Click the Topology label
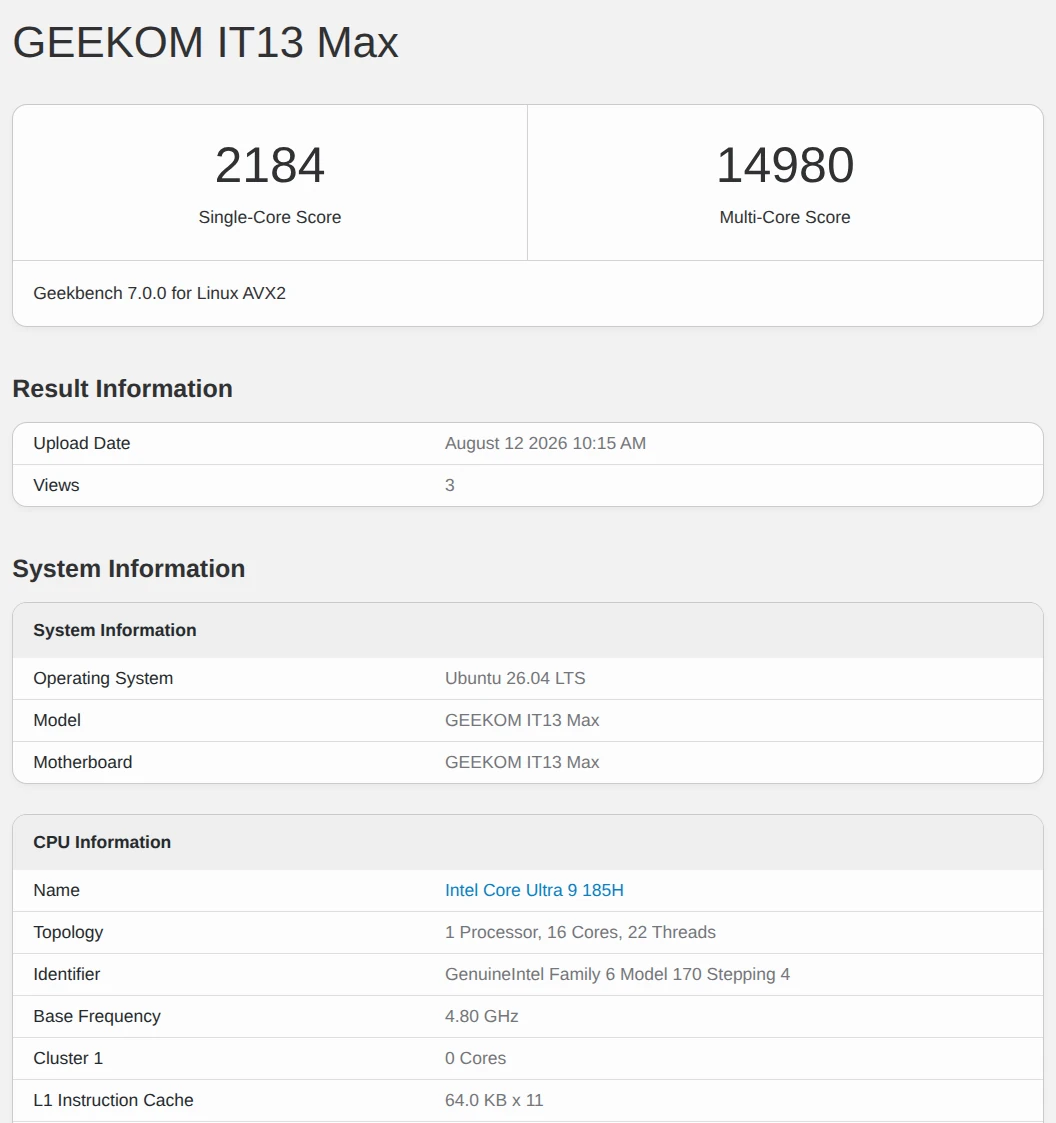This screenshot has height=1123, width=1056. (68, 932)
